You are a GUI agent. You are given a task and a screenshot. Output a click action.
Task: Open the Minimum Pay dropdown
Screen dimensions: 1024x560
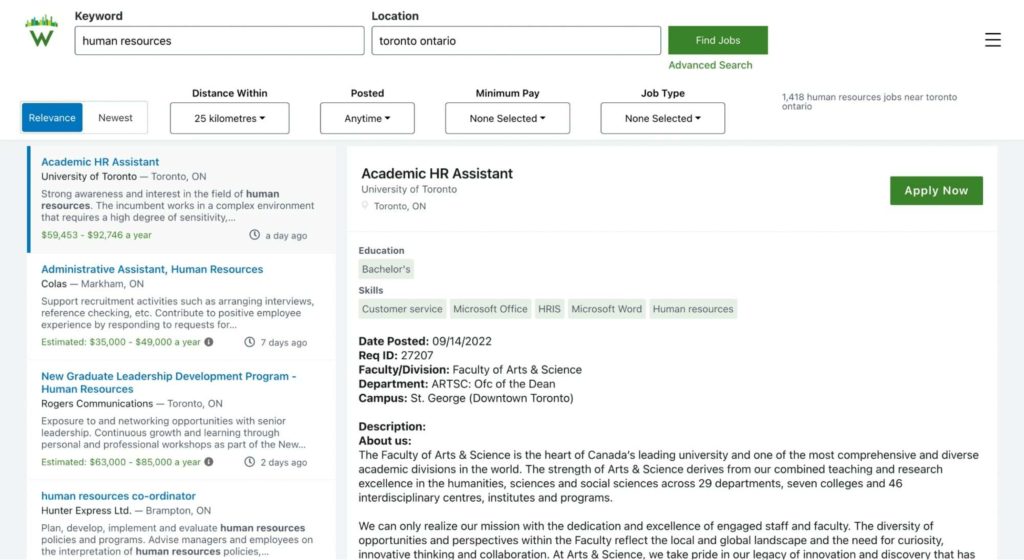(507, 118)
